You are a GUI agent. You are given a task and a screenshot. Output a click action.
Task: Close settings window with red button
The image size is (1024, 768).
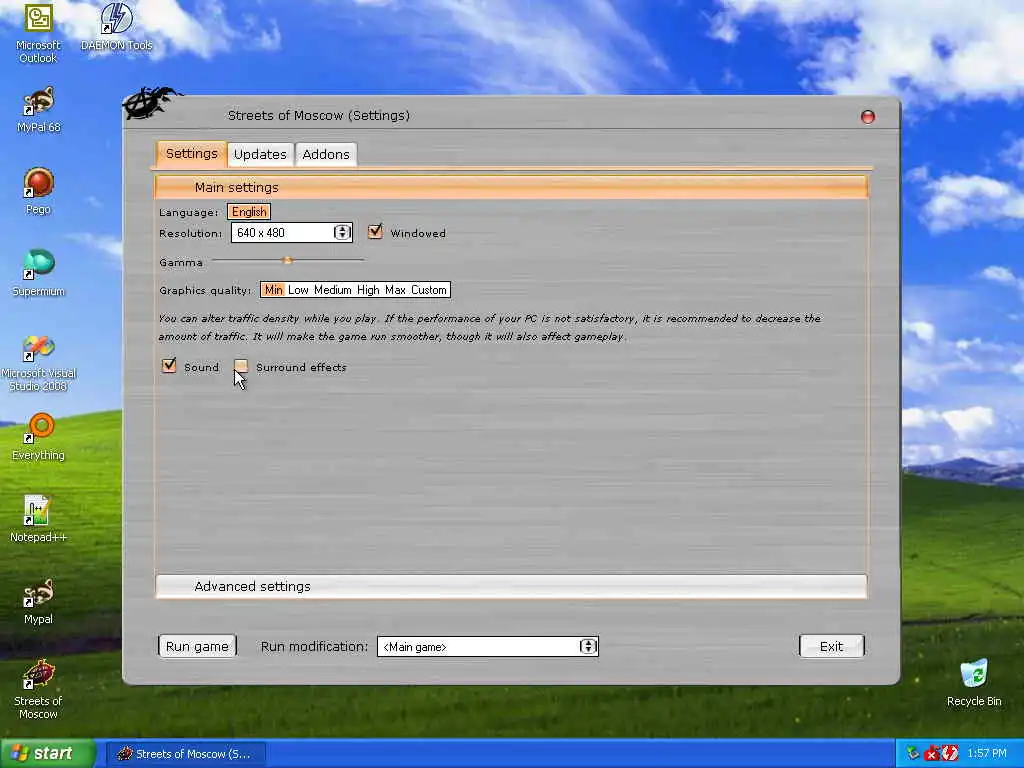coord(867,117)
